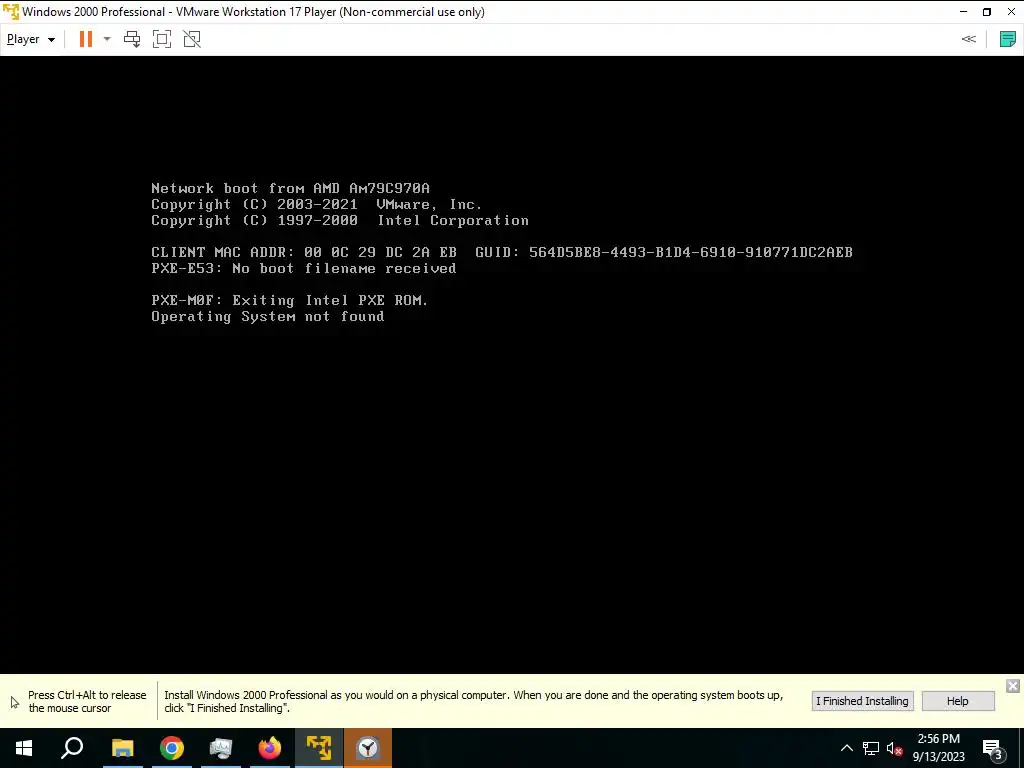1024x768 pixels.
Task: Click the CLIENT MAC ADDR line
Action: [502, 252]
